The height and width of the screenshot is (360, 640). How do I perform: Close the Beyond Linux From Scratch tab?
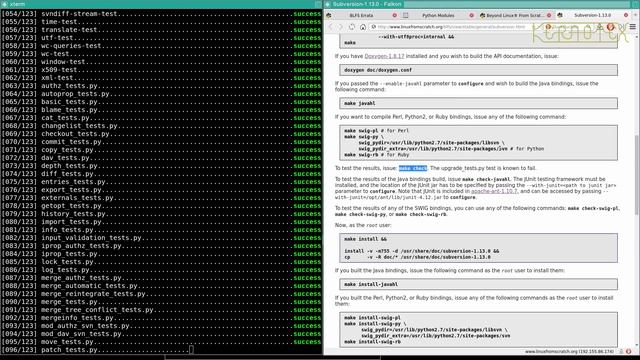[x=549, y=15]
